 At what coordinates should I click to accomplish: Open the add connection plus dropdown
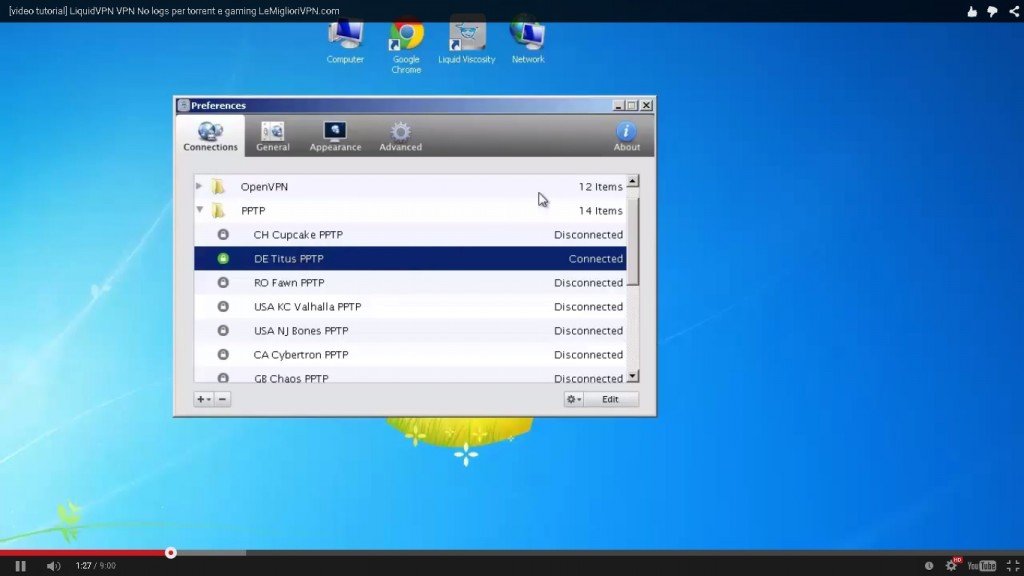(204, 399)
